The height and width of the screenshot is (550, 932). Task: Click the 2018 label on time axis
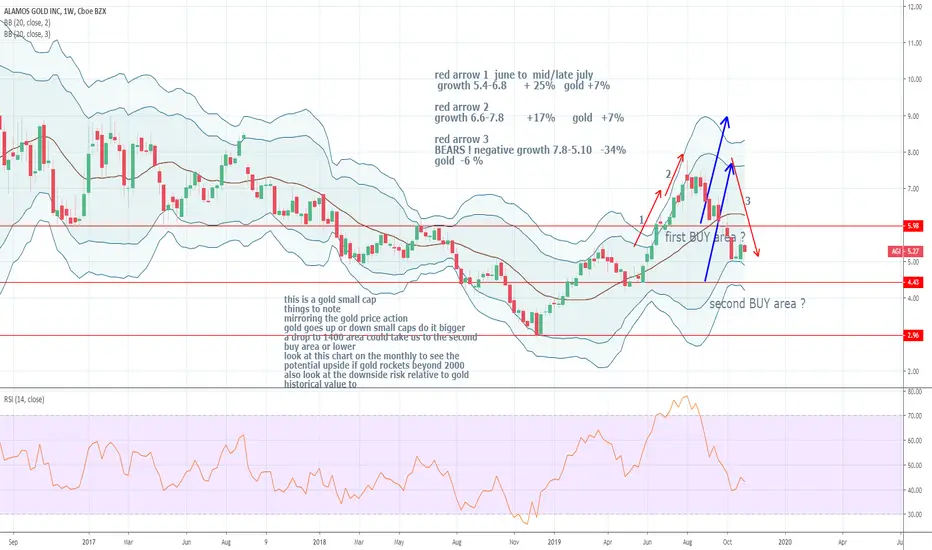[319, 542]
